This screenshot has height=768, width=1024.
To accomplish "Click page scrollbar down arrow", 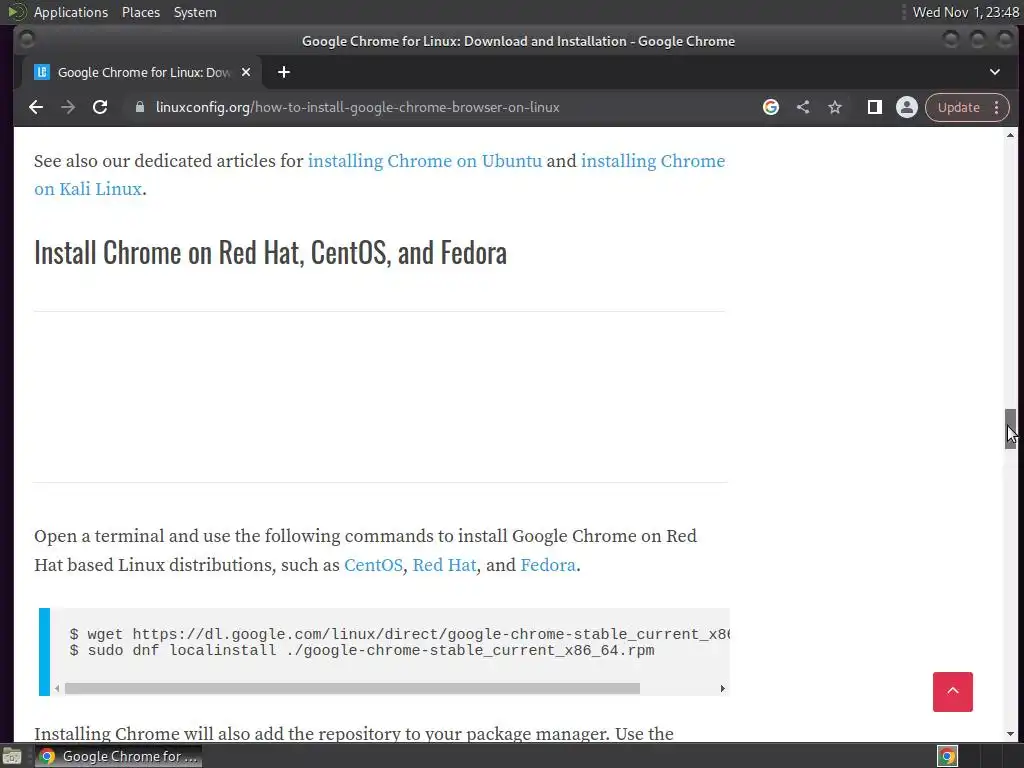I will (1010, 734).
